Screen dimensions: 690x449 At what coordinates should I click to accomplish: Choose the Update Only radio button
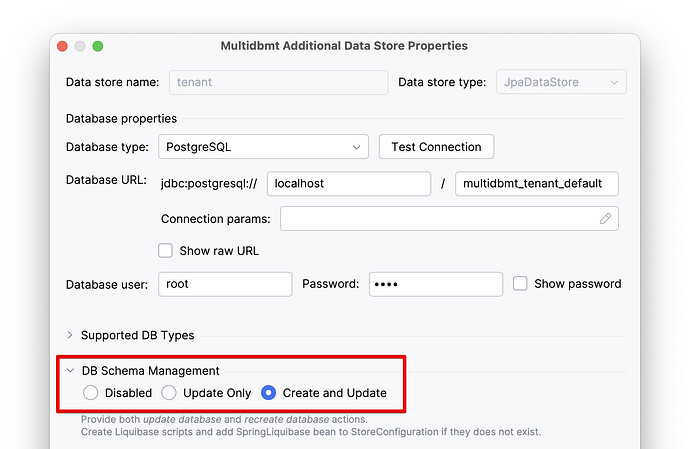click(169, 393)
